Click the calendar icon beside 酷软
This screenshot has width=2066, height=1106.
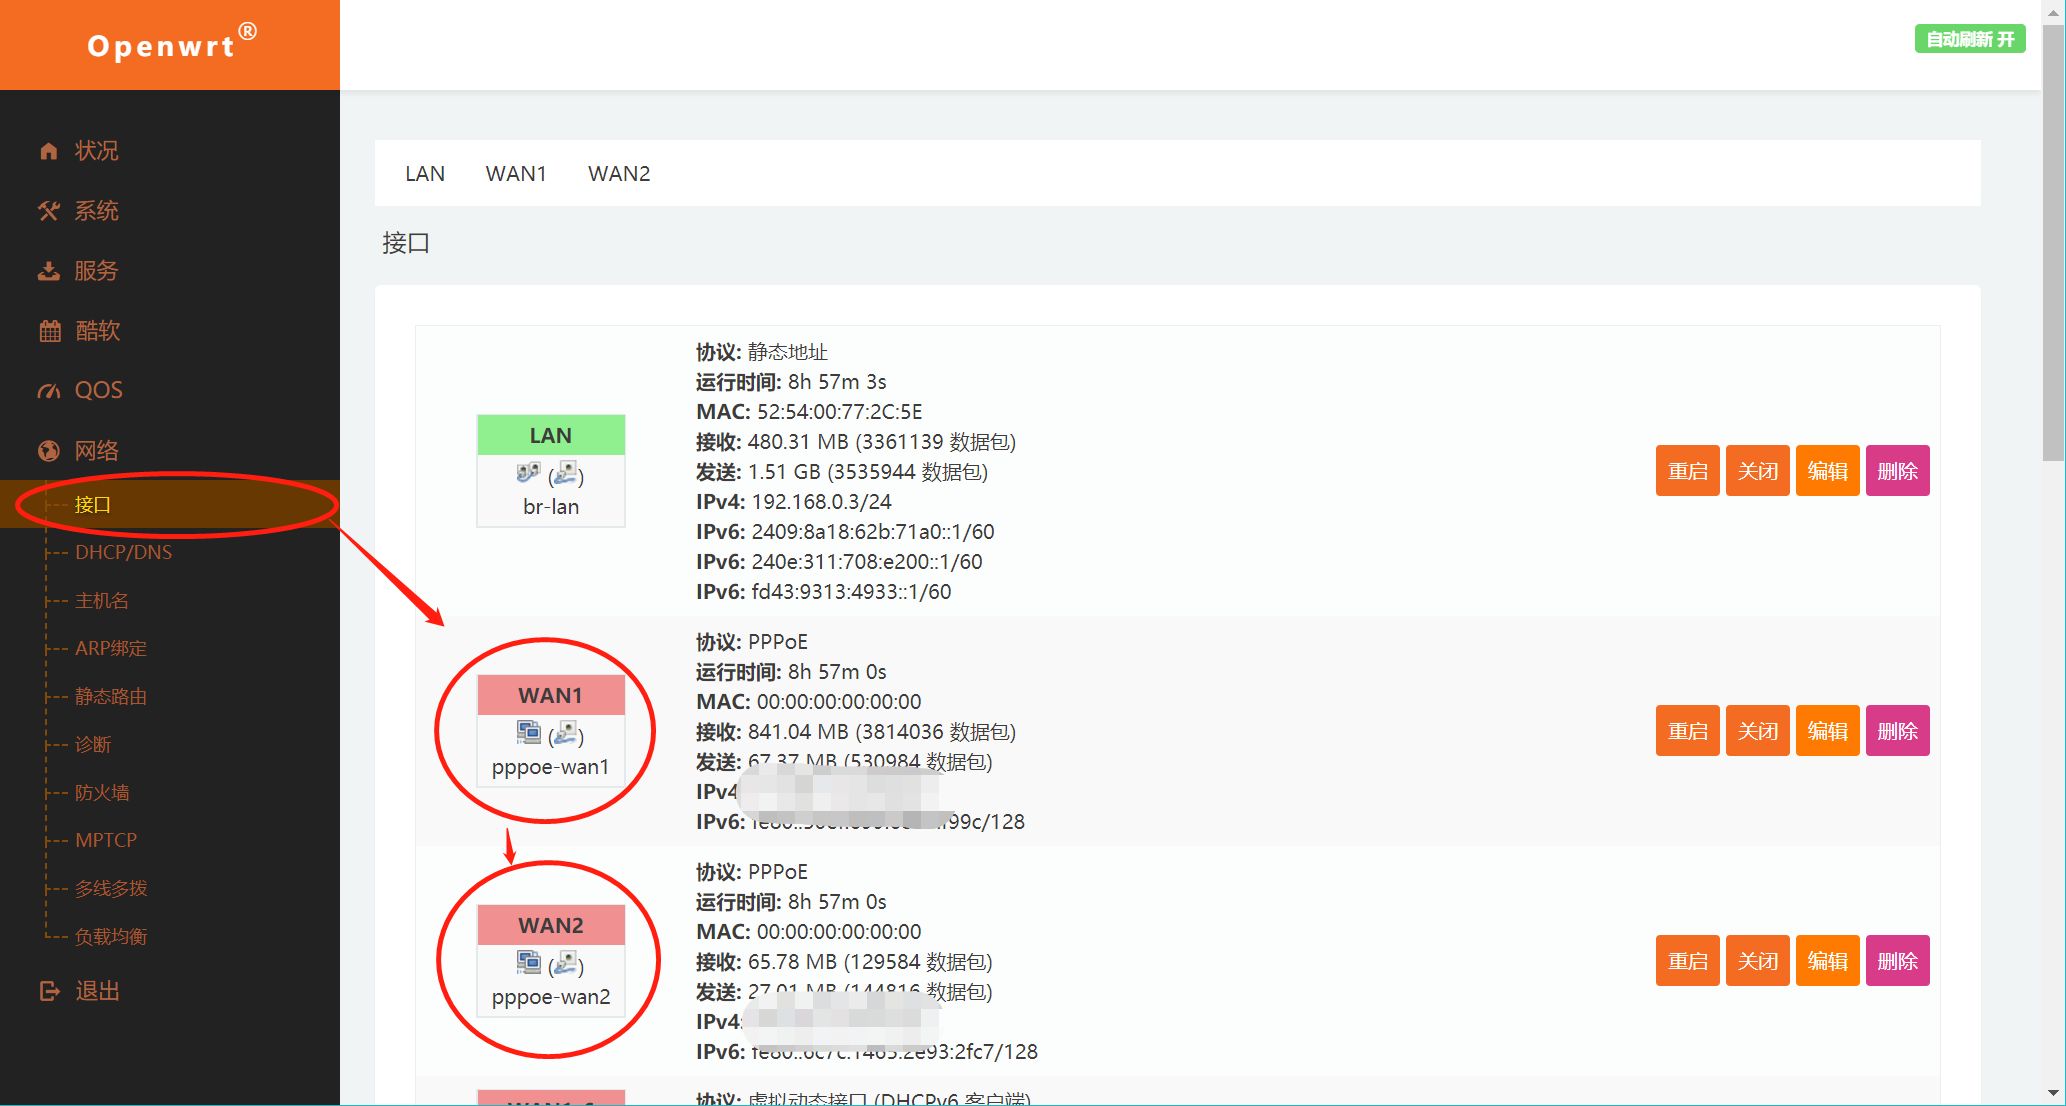pos(49,331)
